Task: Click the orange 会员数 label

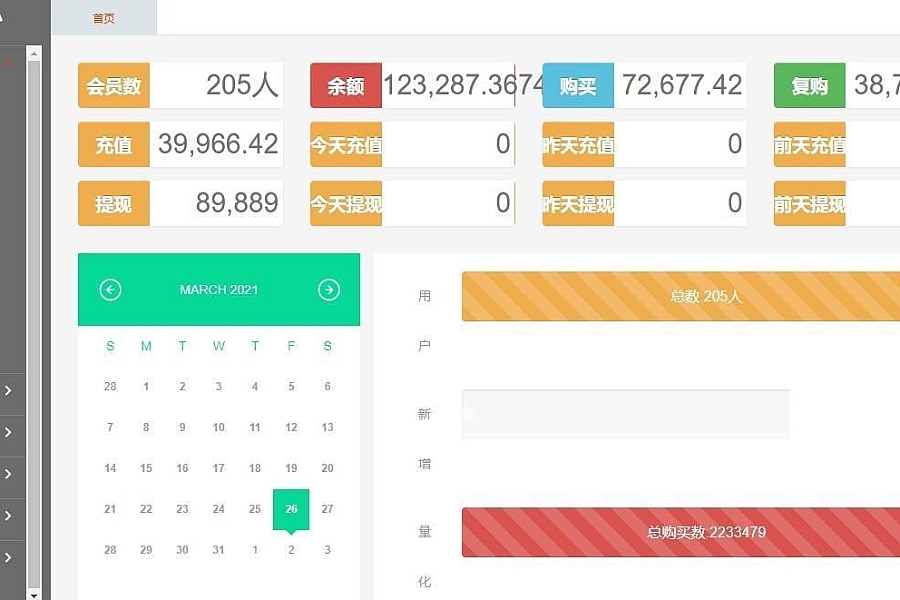Action: tap(114, 86)
